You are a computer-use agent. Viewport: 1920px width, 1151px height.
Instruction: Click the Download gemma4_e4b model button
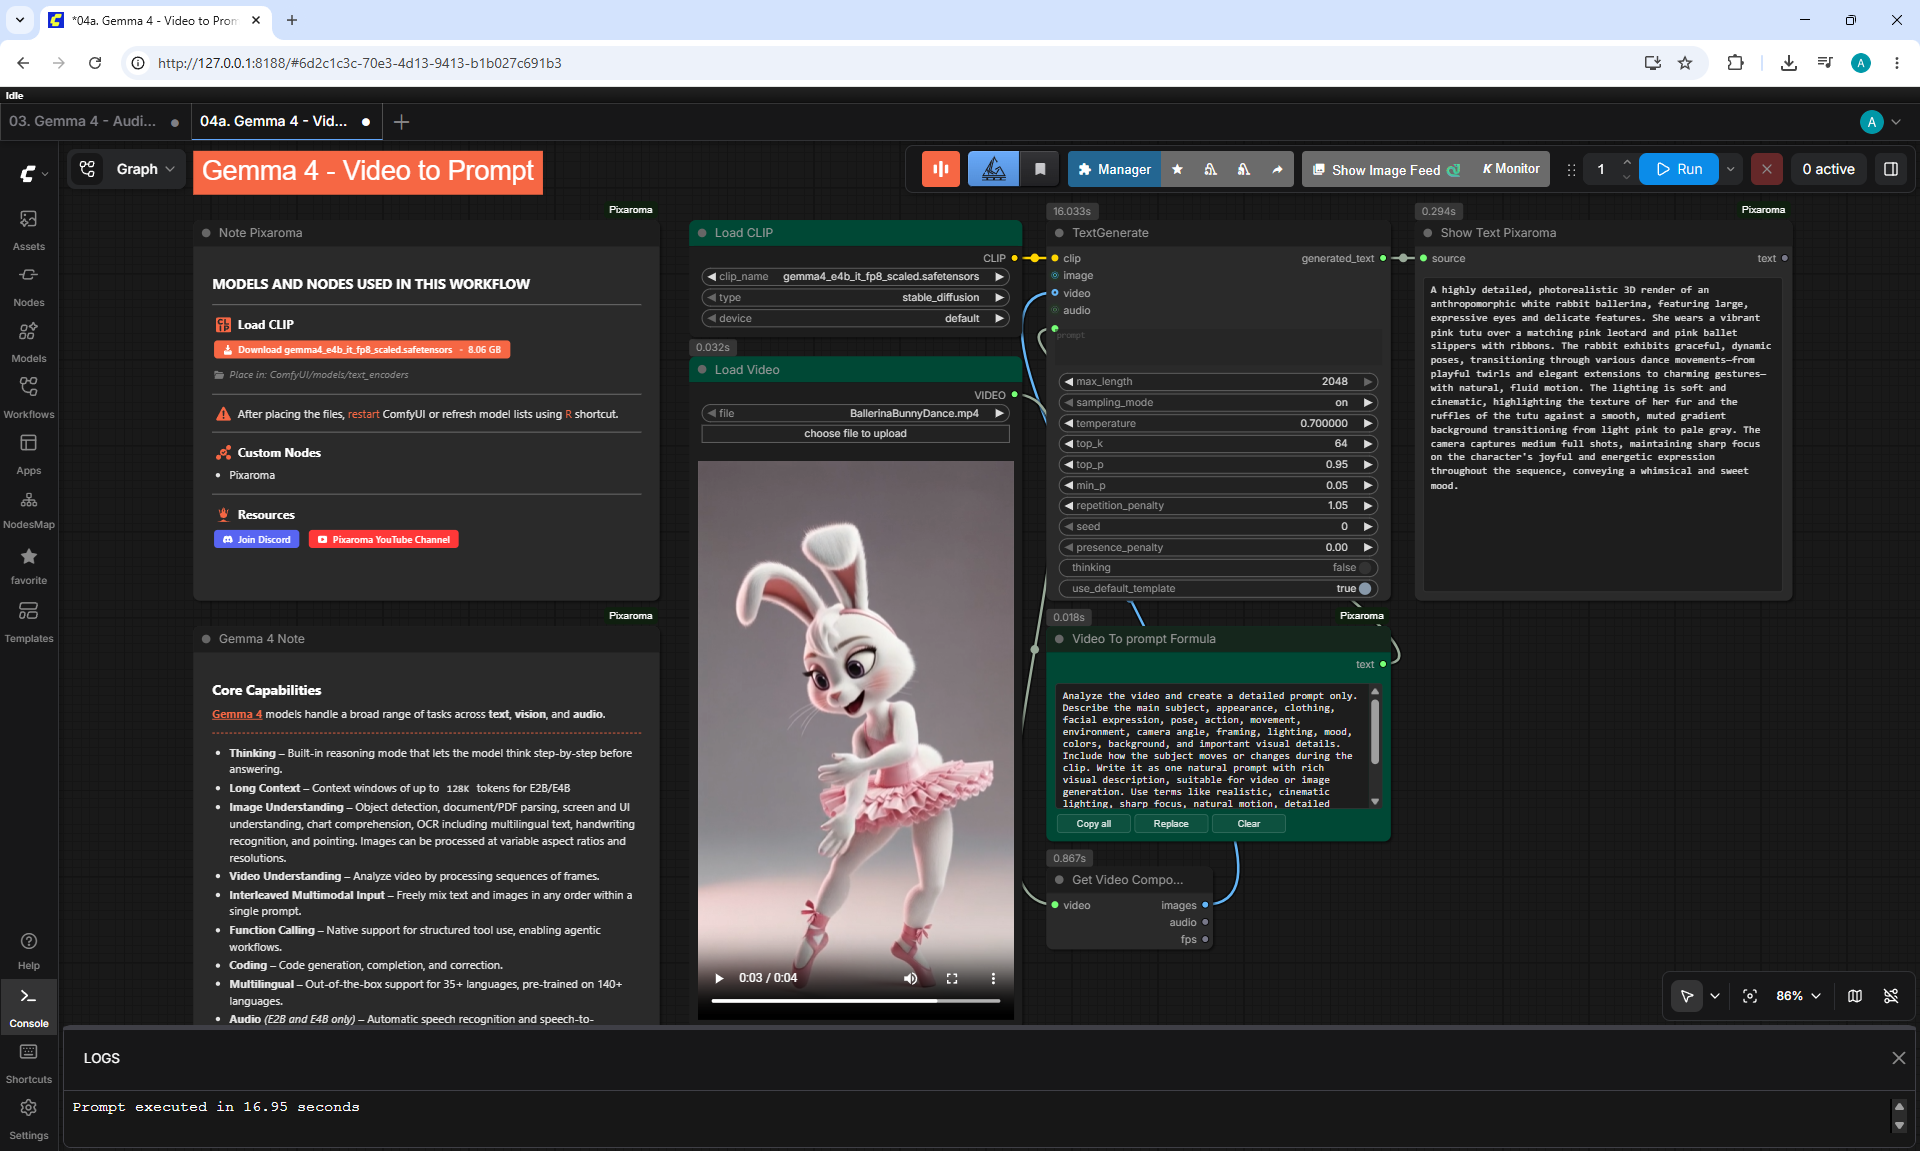pyautogui.click(x=361, y=350)
